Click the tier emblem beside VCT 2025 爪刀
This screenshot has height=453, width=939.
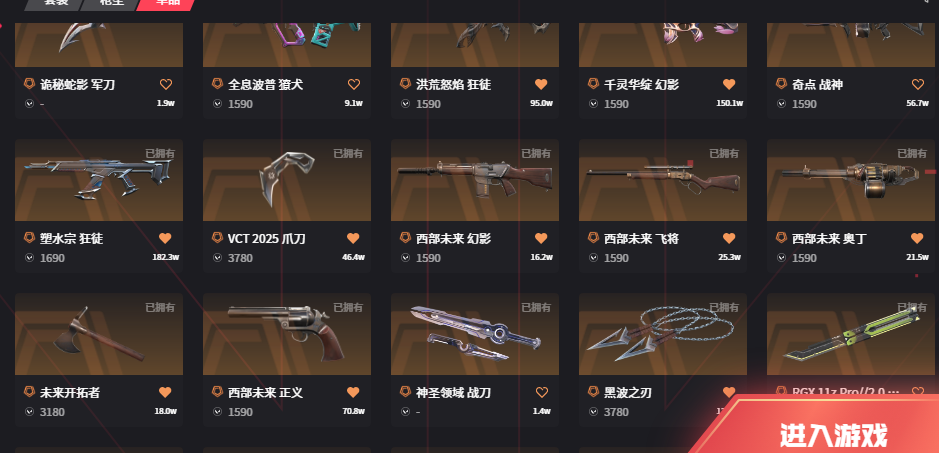(217, 238)
